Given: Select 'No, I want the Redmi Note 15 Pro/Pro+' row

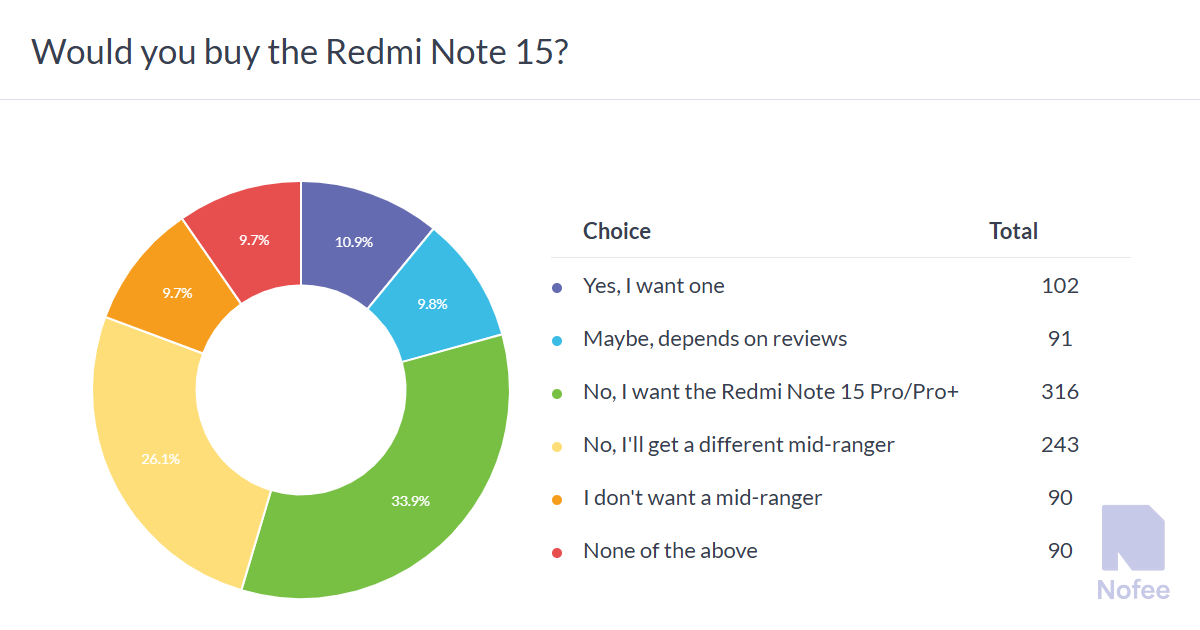Looking at the screenshot, I should pos(771,392).
